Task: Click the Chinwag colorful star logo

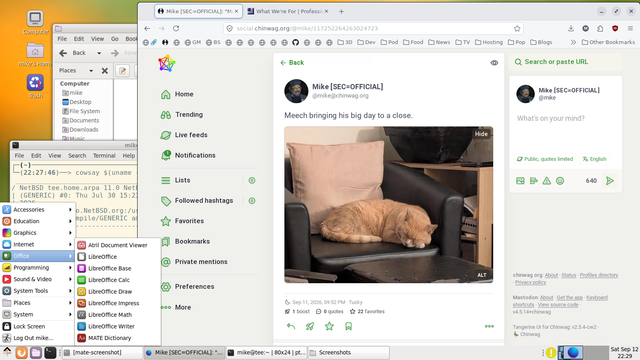Action: (167, 64)
